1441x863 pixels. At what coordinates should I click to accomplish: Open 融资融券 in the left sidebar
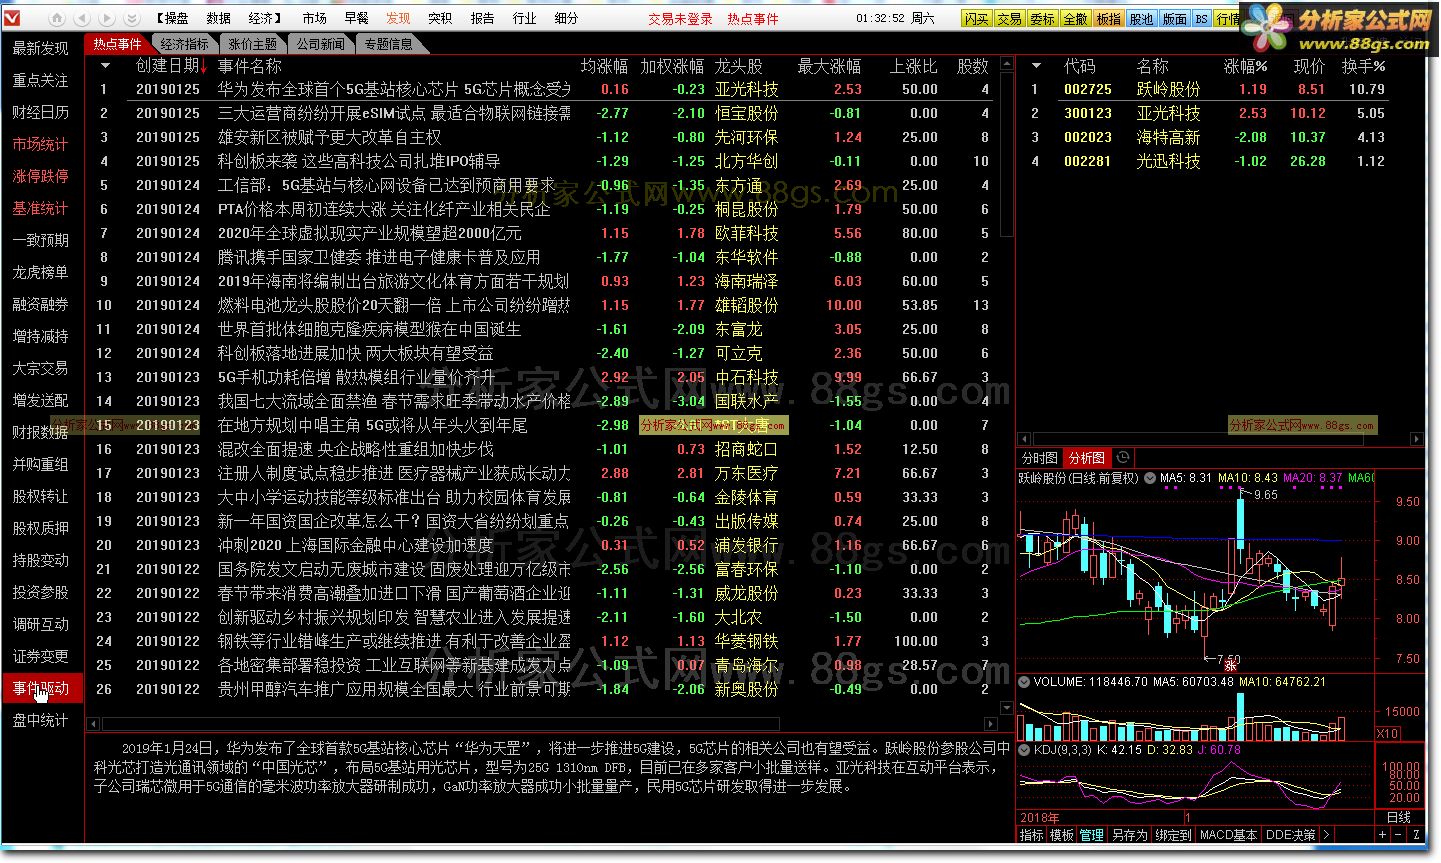41,304
